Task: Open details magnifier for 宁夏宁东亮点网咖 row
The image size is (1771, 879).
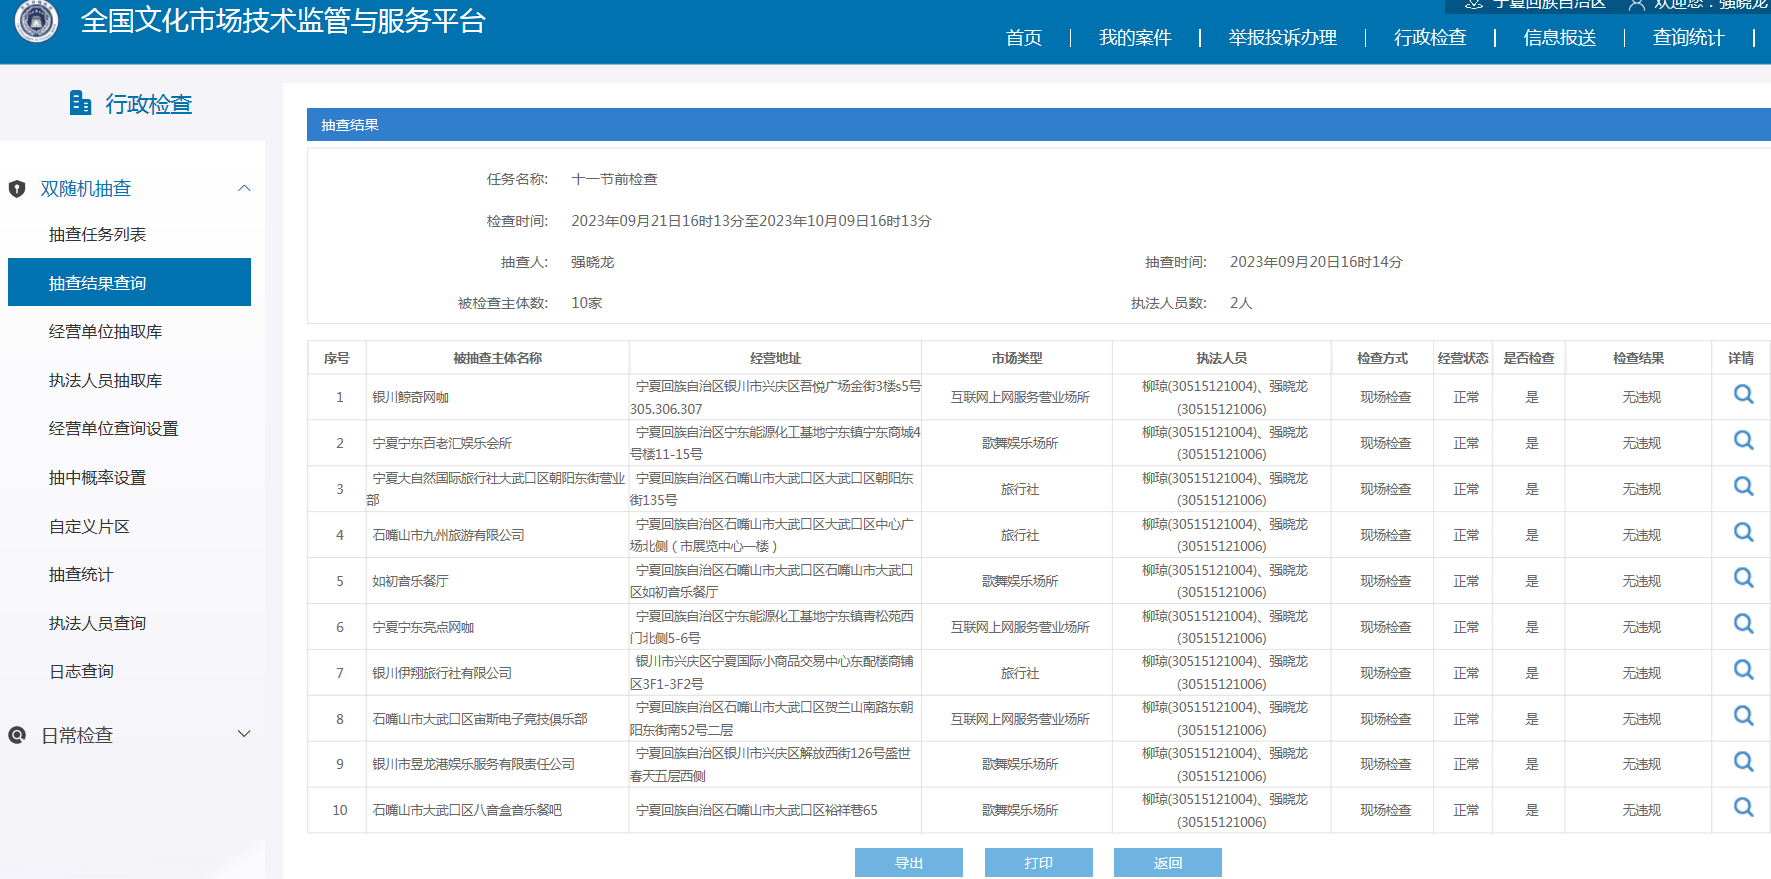Action: click(x=1743, y=625)
